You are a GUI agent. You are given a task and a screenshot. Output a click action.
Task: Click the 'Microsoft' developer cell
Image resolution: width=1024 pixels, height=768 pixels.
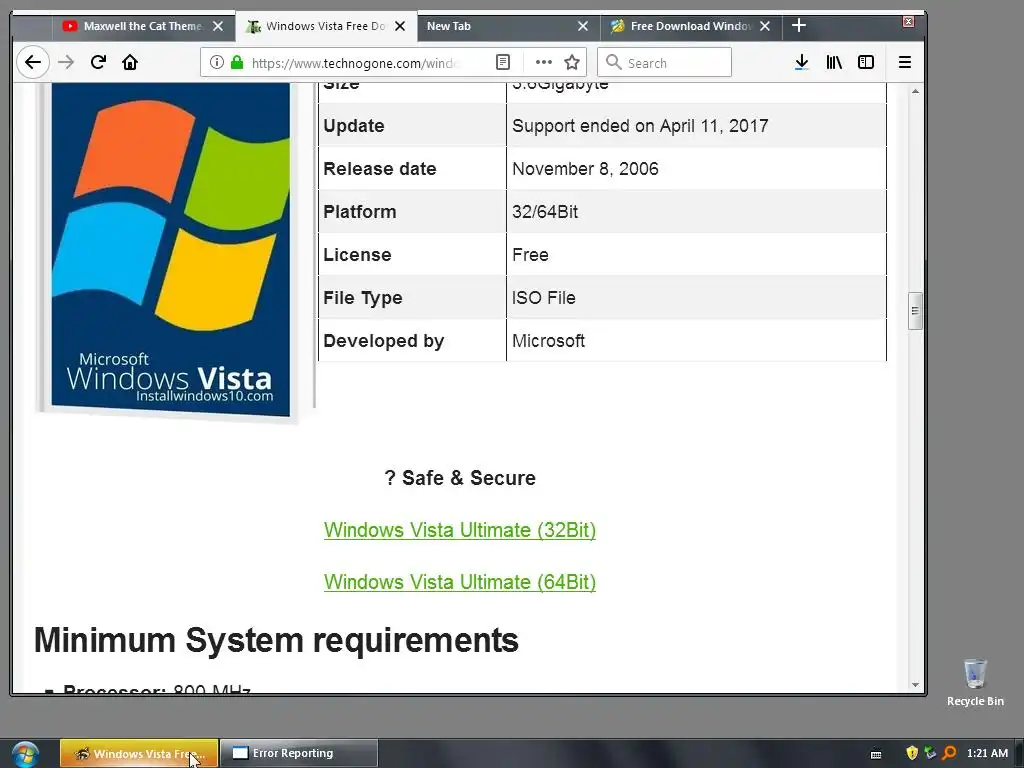pos(696,341)
